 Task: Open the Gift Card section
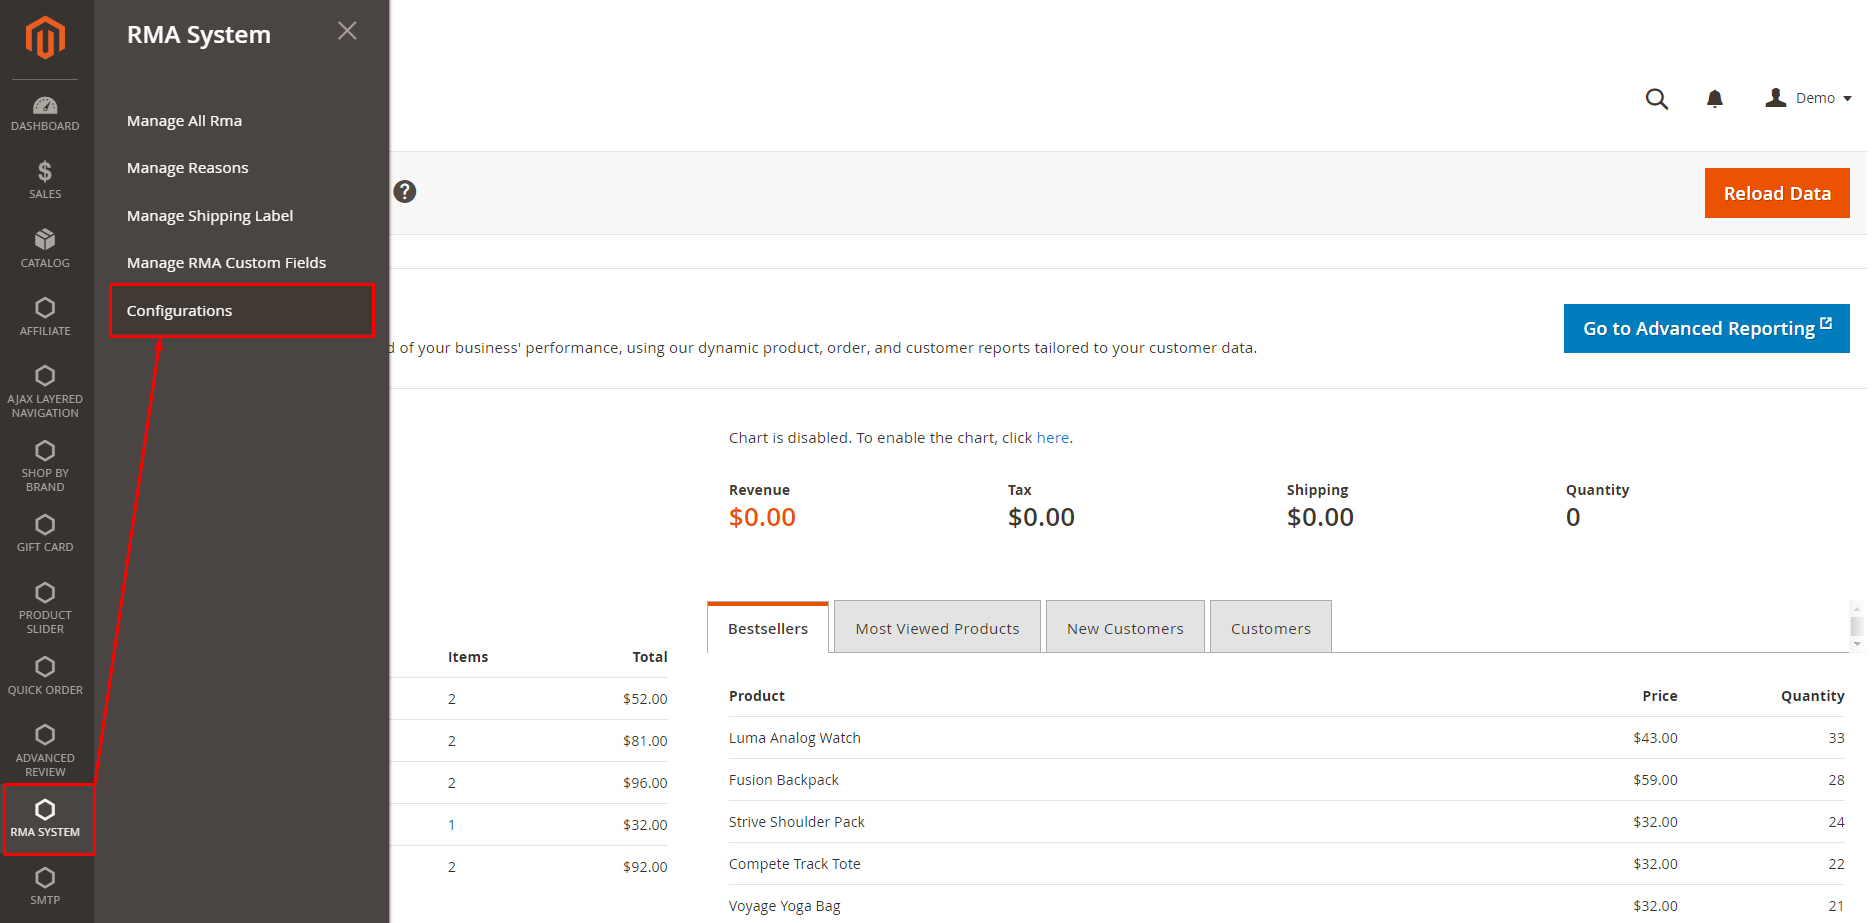pyautogui.click(x=45, y=532)
